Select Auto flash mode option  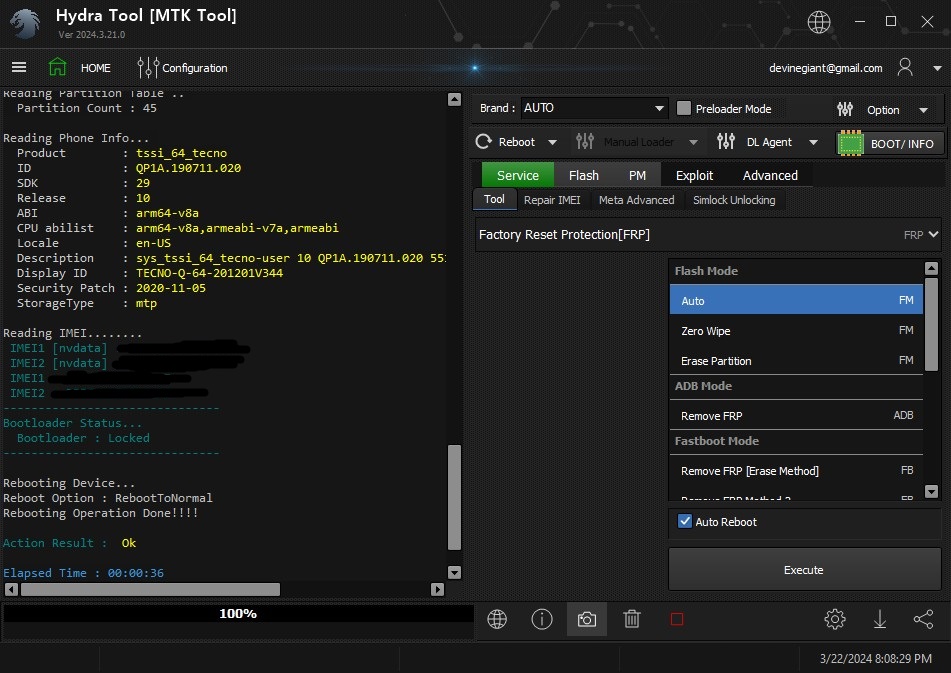pos(796,300)
